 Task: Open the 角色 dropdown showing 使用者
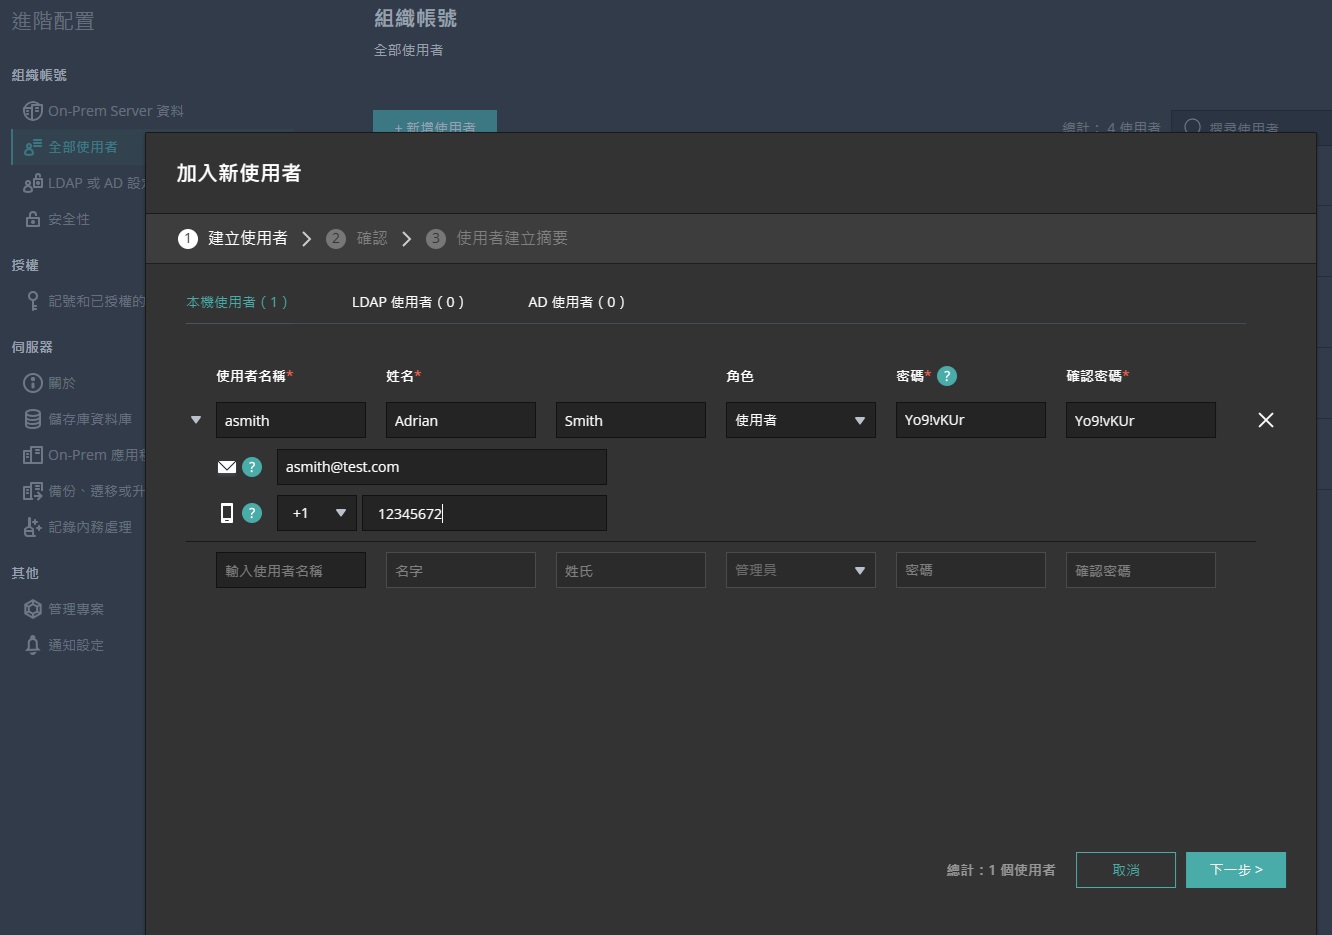[800, 420]
